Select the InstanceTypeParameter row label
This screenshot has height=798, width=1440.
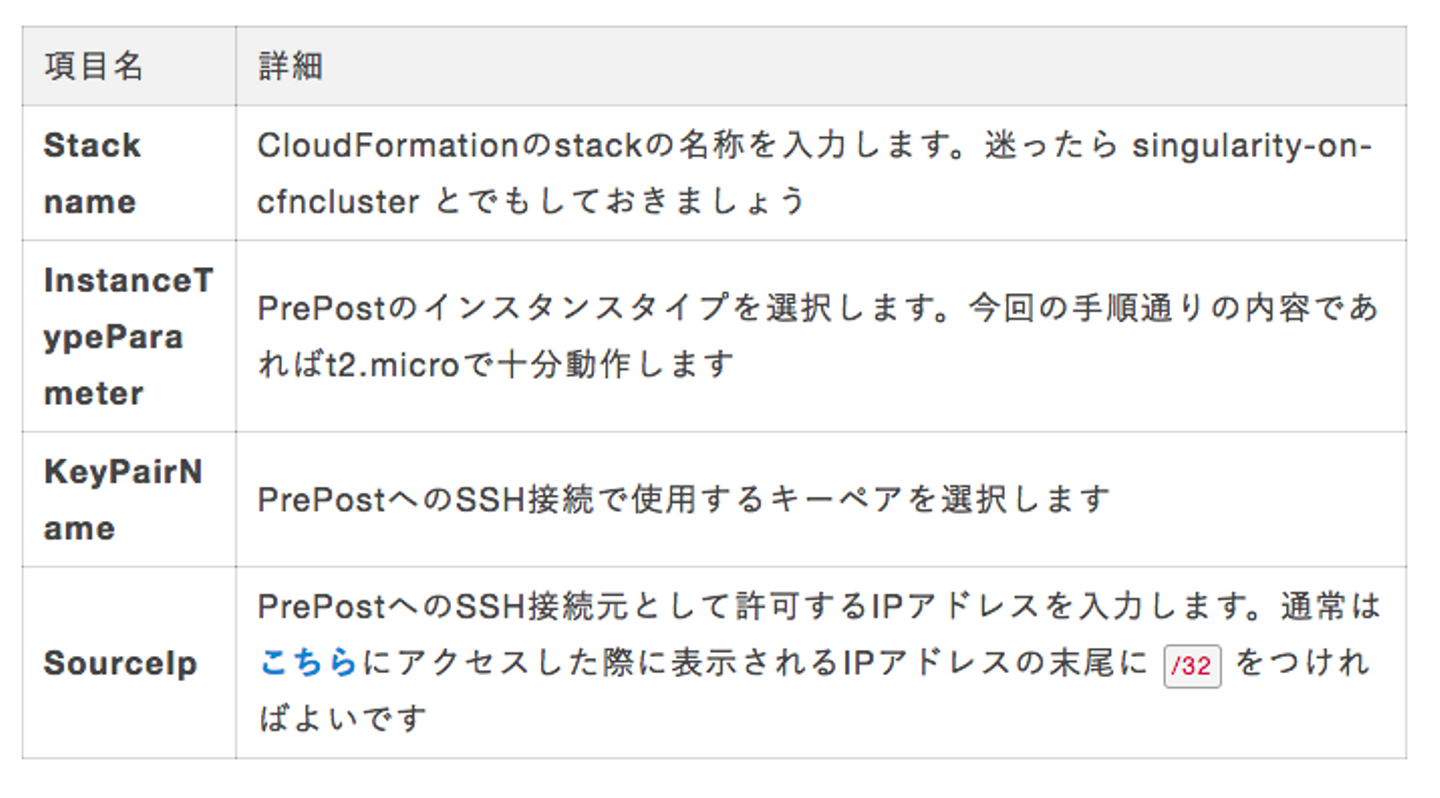pyautogui.click(x=128, y=336)
